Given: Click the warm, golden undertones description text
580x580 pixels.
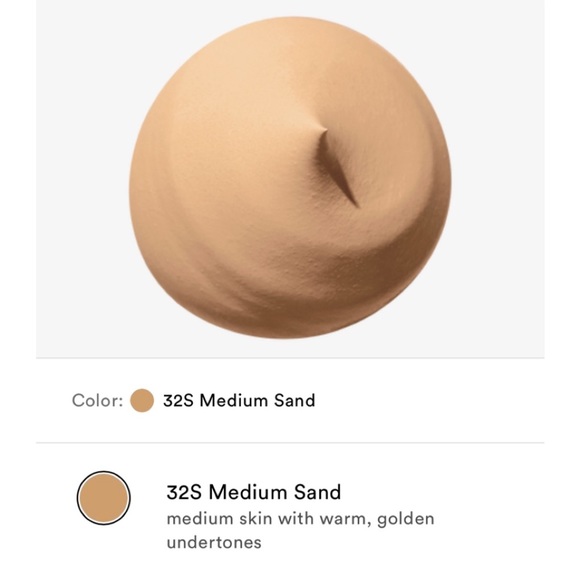Looking at the screenshot, I should coord(300,530).
